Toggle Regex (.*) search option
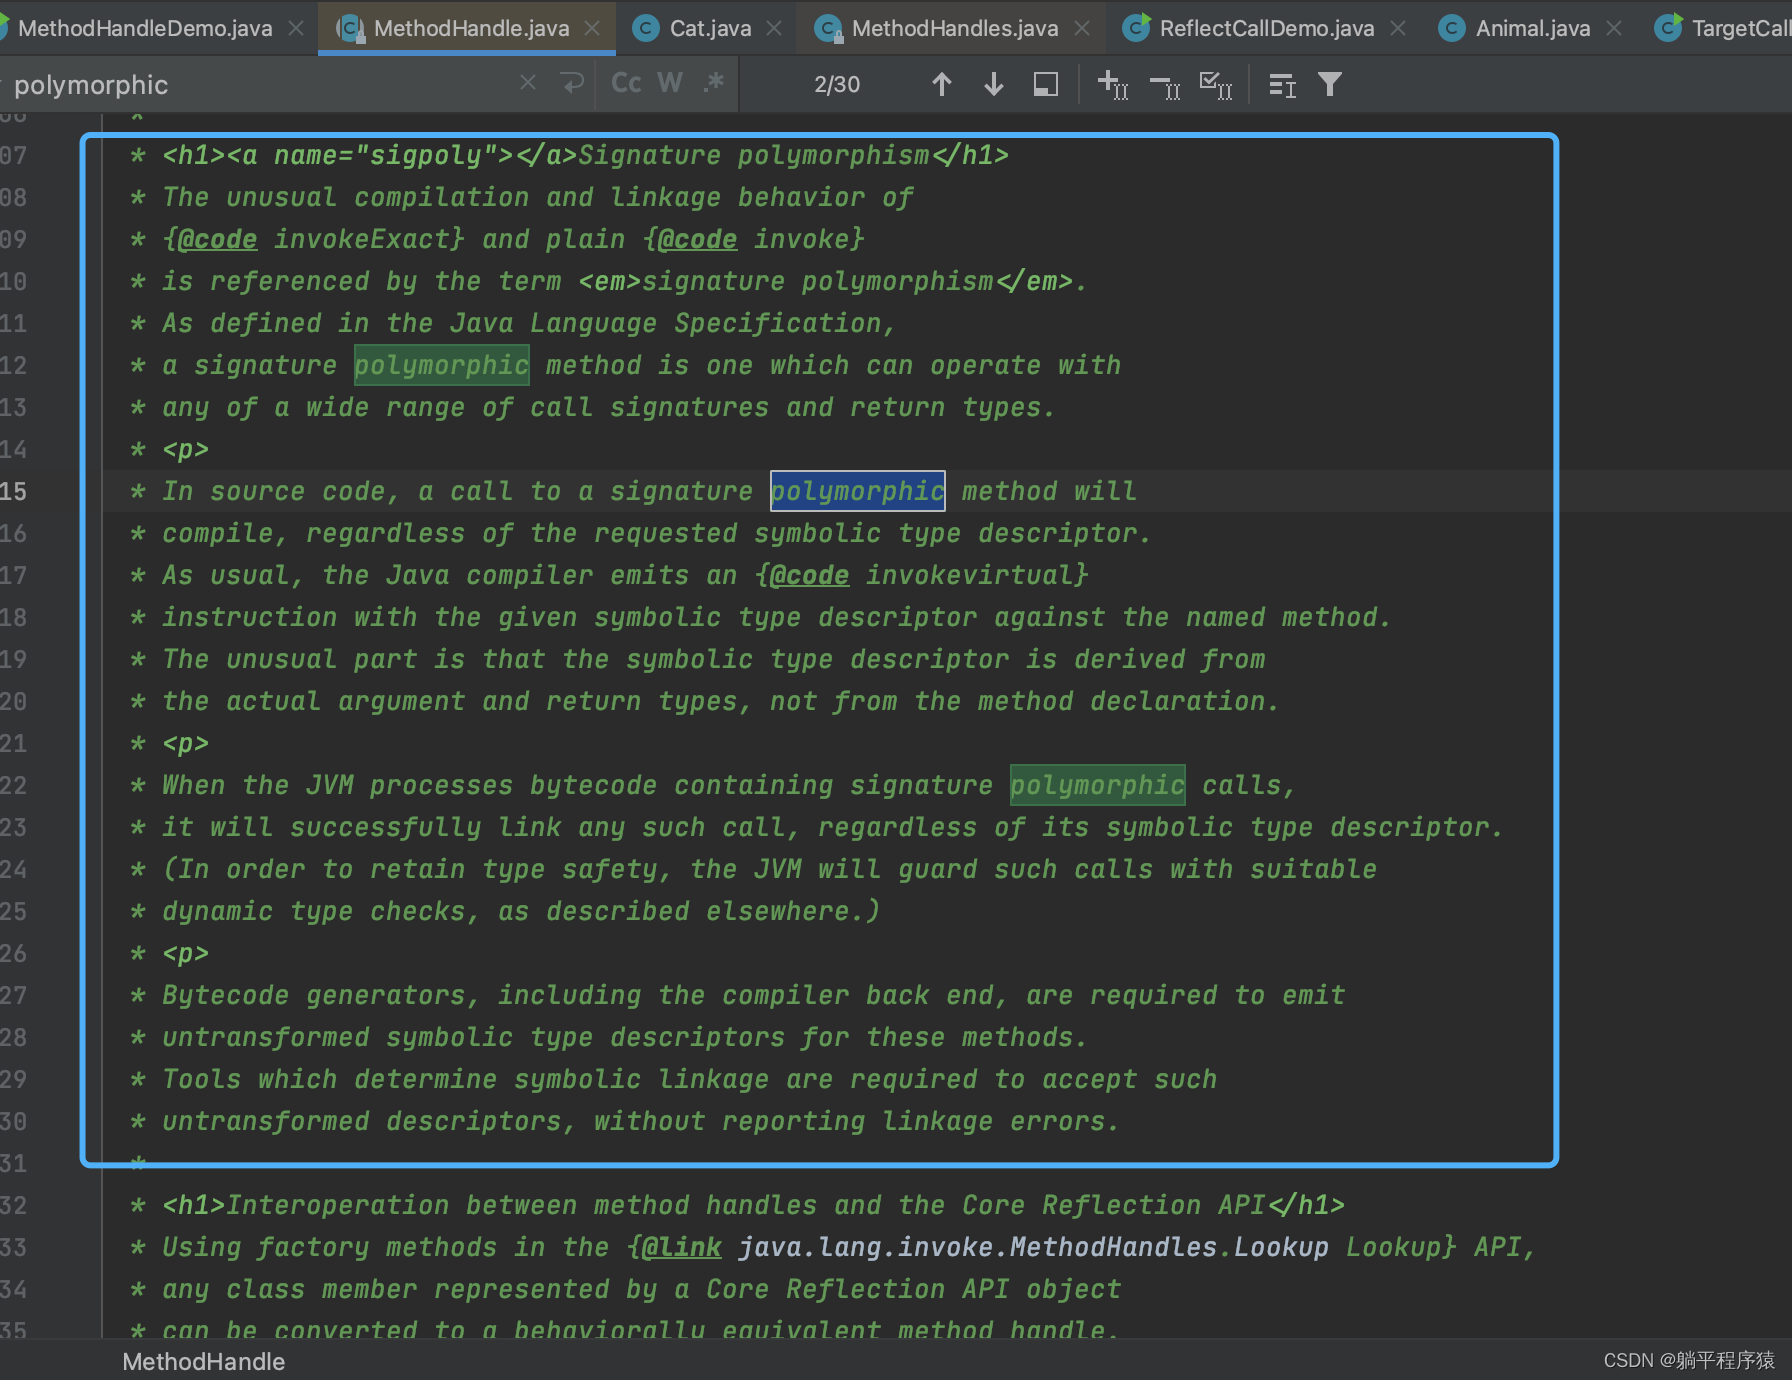1792x1380 pixels. [x=713, y=83]
